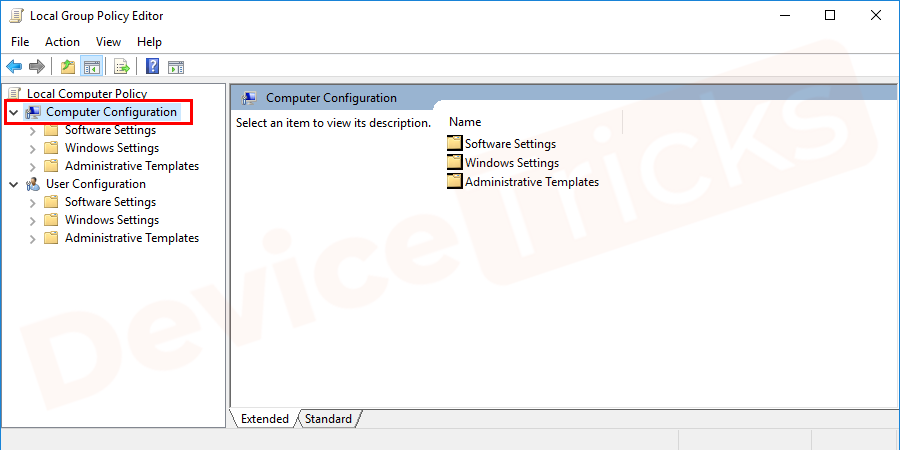Viewport: 900px width, 450px height.
Task: Expand Software Settings under Computer Configuration
Action: (33, 131)
